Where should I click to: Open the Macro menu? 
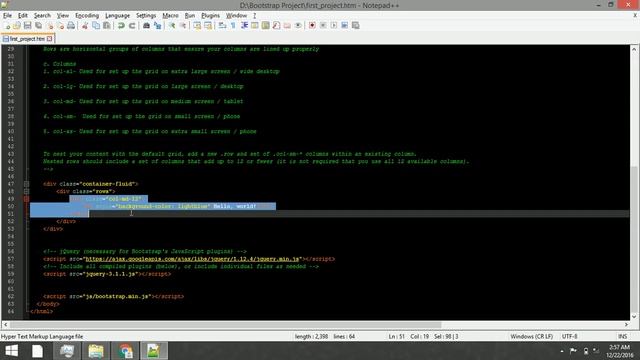170,16
